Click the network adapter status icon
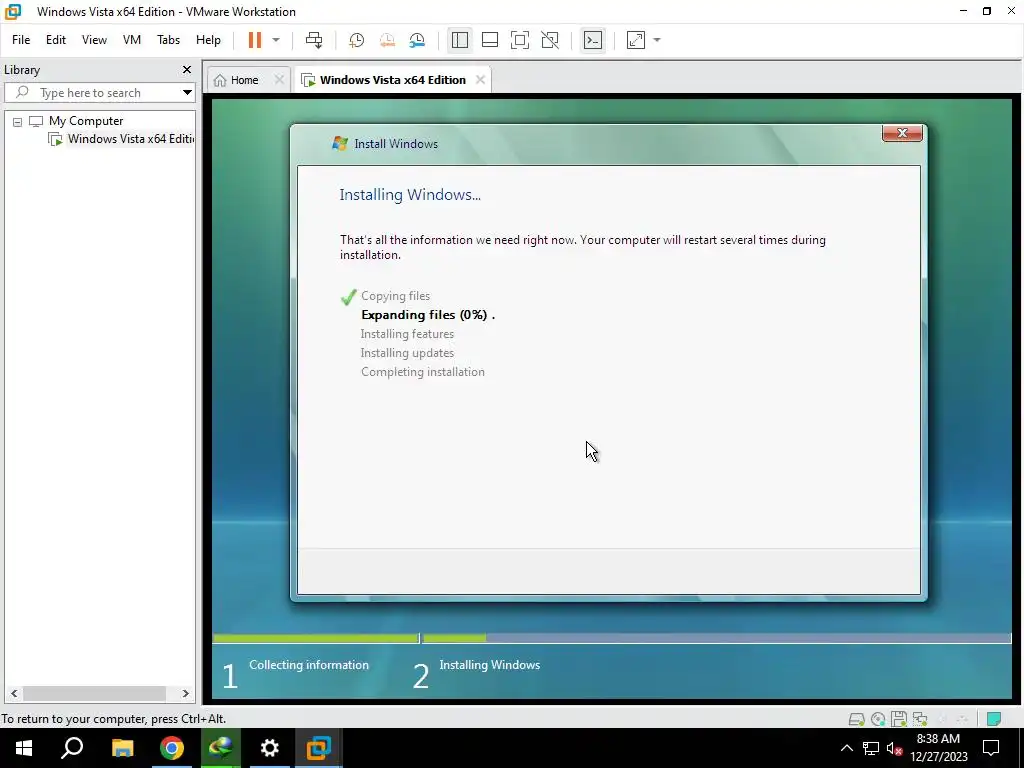This screenshot has width=1024, height=768. coord(920,719)
